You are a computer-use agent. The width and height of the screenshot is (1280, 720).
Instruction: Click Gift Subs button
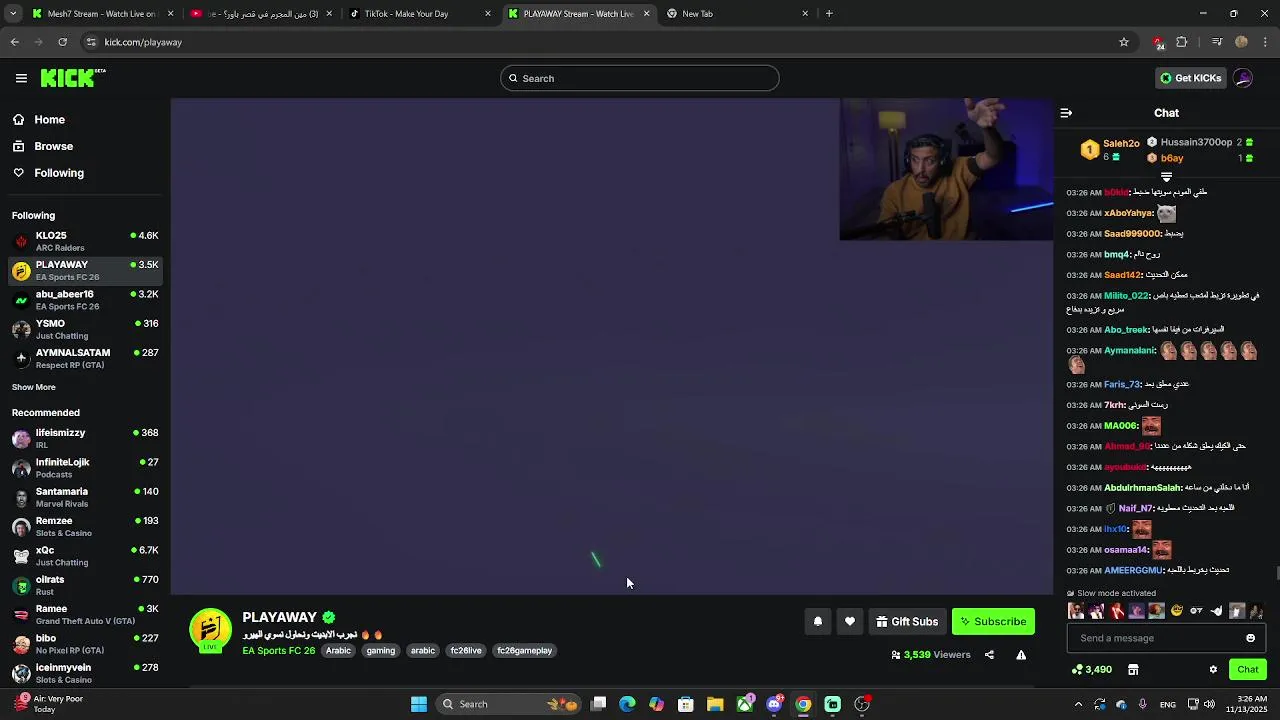(907, 622)
